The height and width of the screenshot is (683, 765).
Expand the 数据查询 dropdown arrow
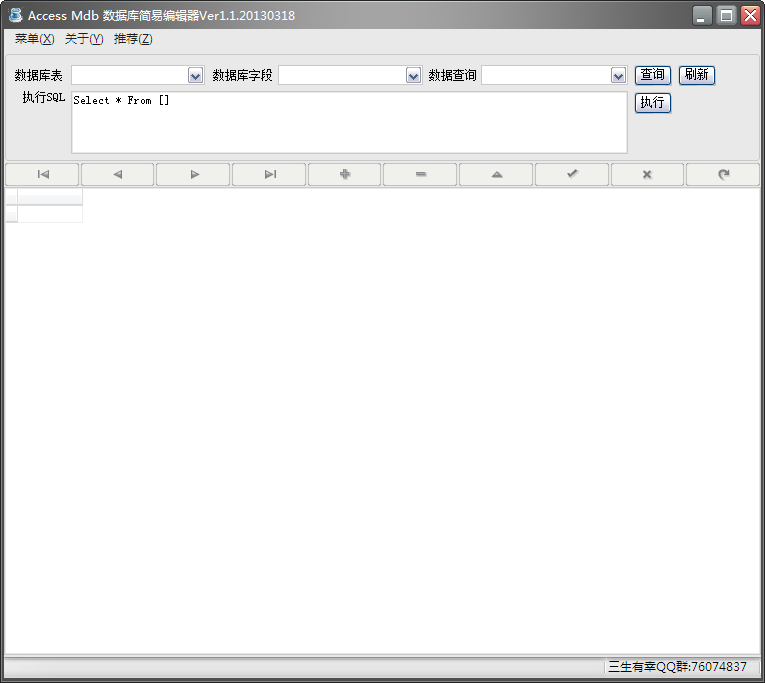[x=618, y=76]
